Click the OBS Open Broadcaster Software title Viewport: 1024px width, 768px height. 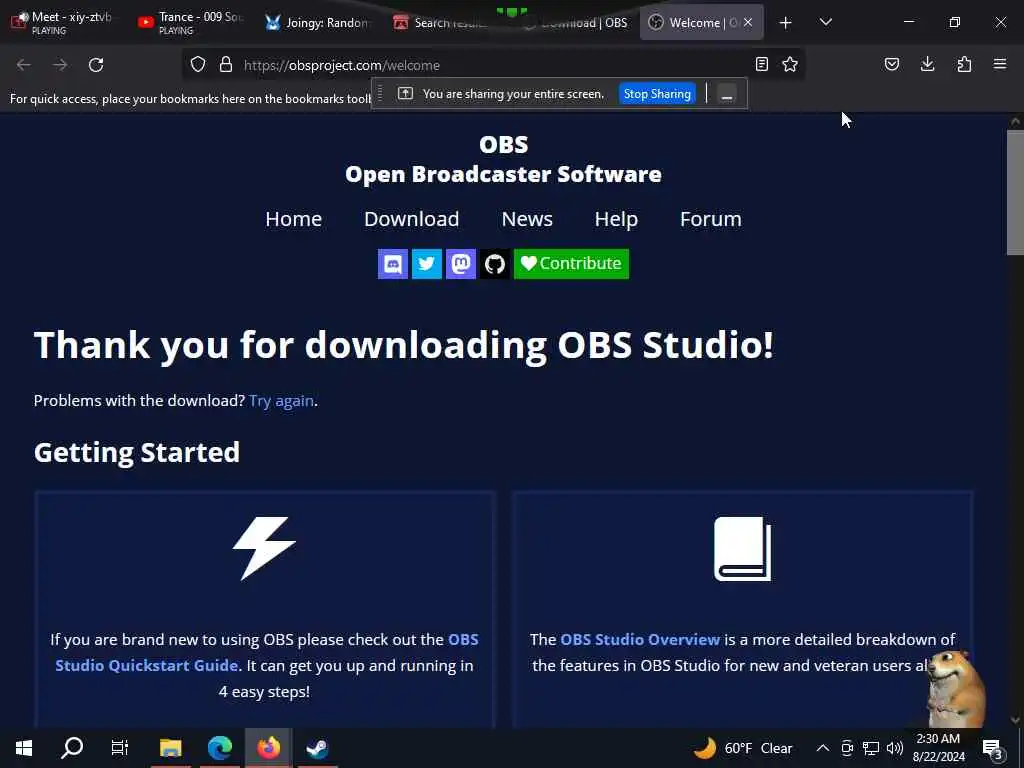click(503, 159)
